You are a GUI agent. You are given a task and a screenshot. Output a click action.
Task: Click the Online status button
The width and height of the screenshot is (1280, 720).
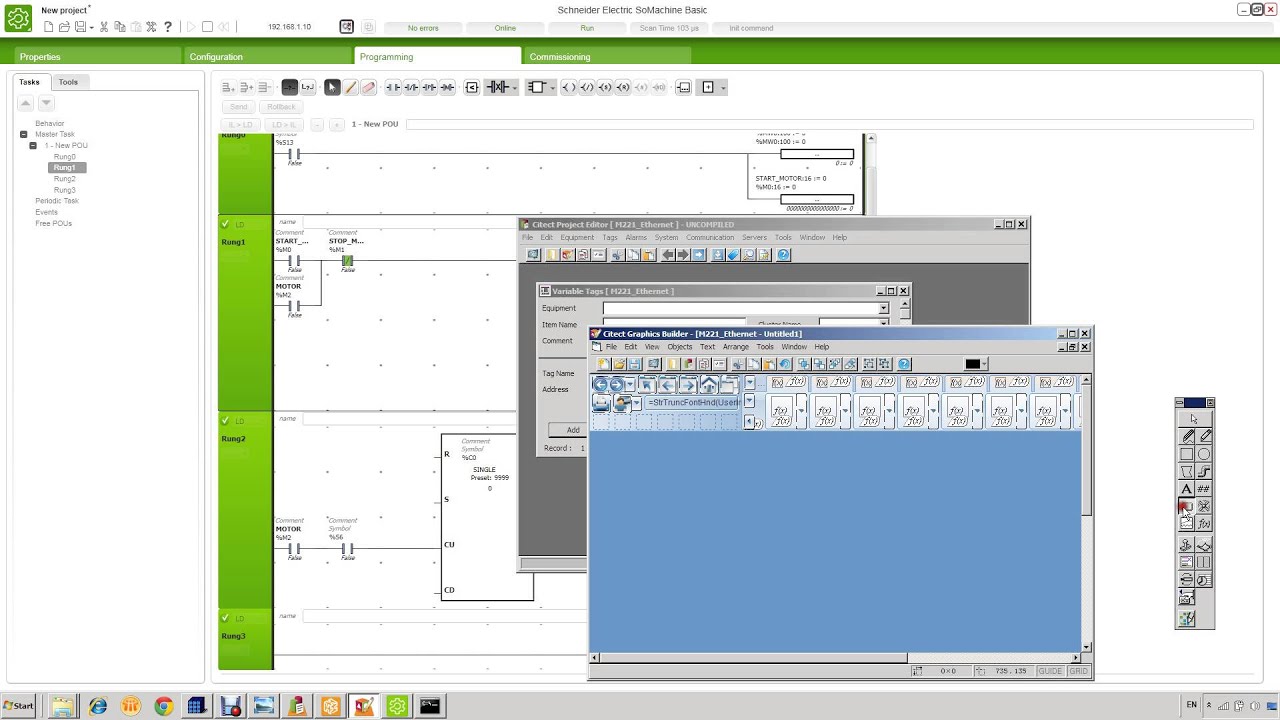pos(505,28)
